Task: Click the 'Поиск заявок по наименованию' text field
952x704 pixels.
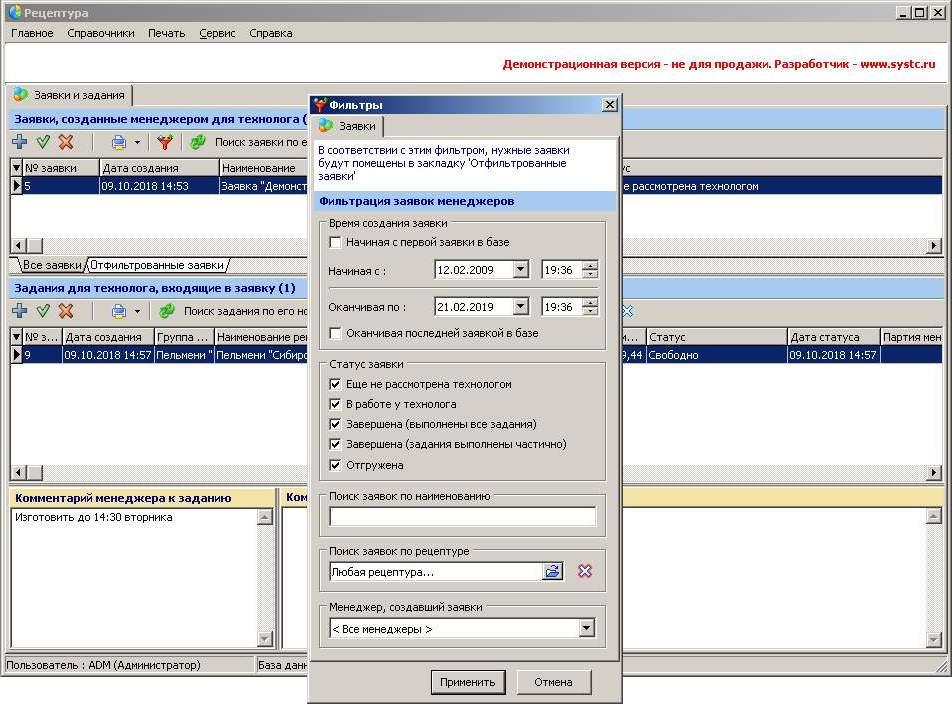Action: (462, 517)
